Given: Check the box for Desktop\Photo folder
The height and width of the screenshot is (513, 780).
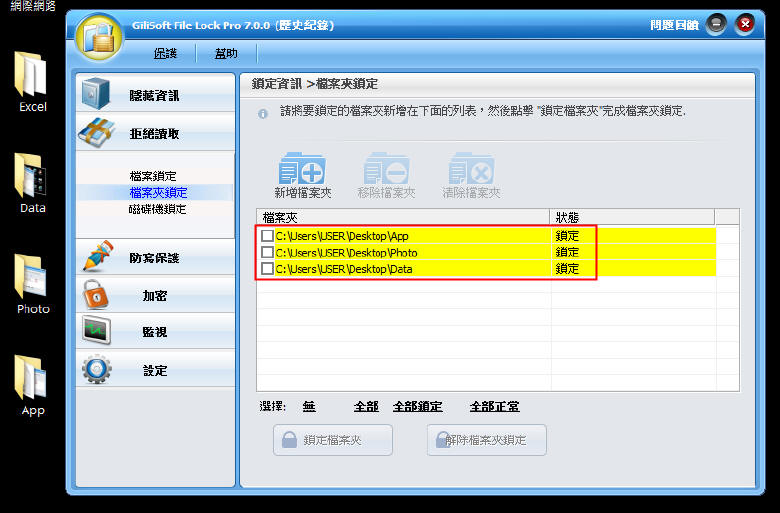Looking at the screenshot, I should coord(267,253).
